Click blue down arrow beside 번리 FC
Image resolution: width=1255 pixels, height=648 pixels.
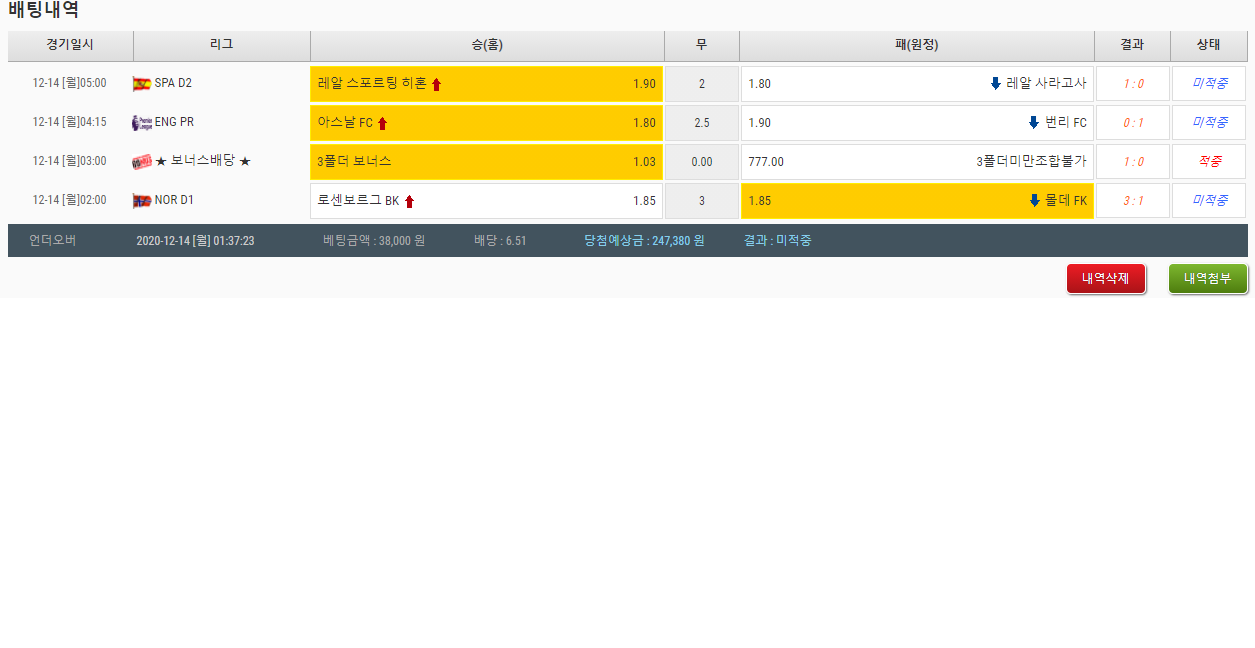click(x=1033, y=123)
